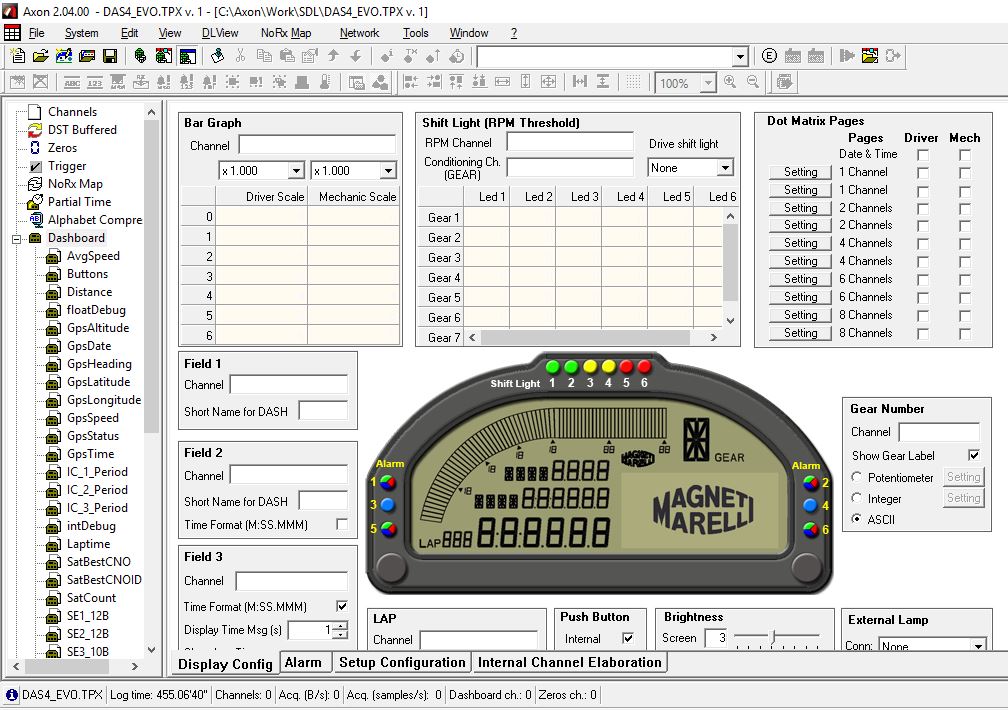
Task: Click the new document toolbar icon
Action: pos(18,56)
